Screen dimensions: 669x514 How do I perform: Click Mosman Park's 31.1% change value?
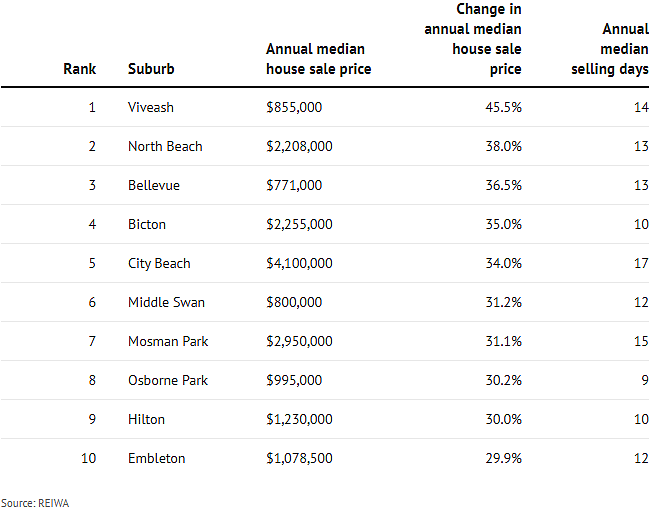(503, 341)
